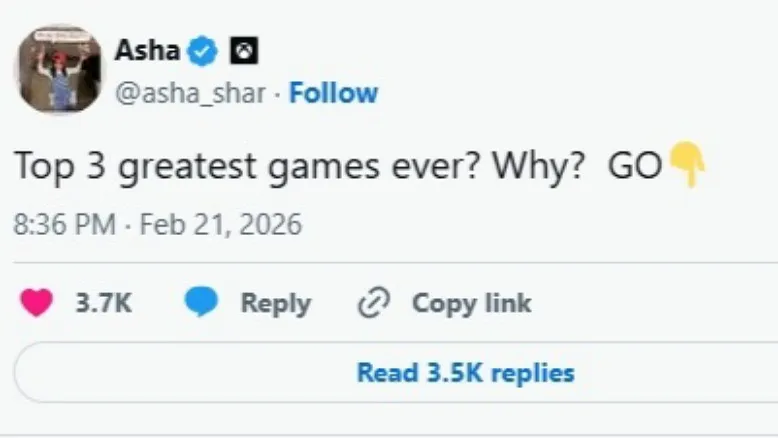Visit the @asha_shar handle link

coord(190,93)
